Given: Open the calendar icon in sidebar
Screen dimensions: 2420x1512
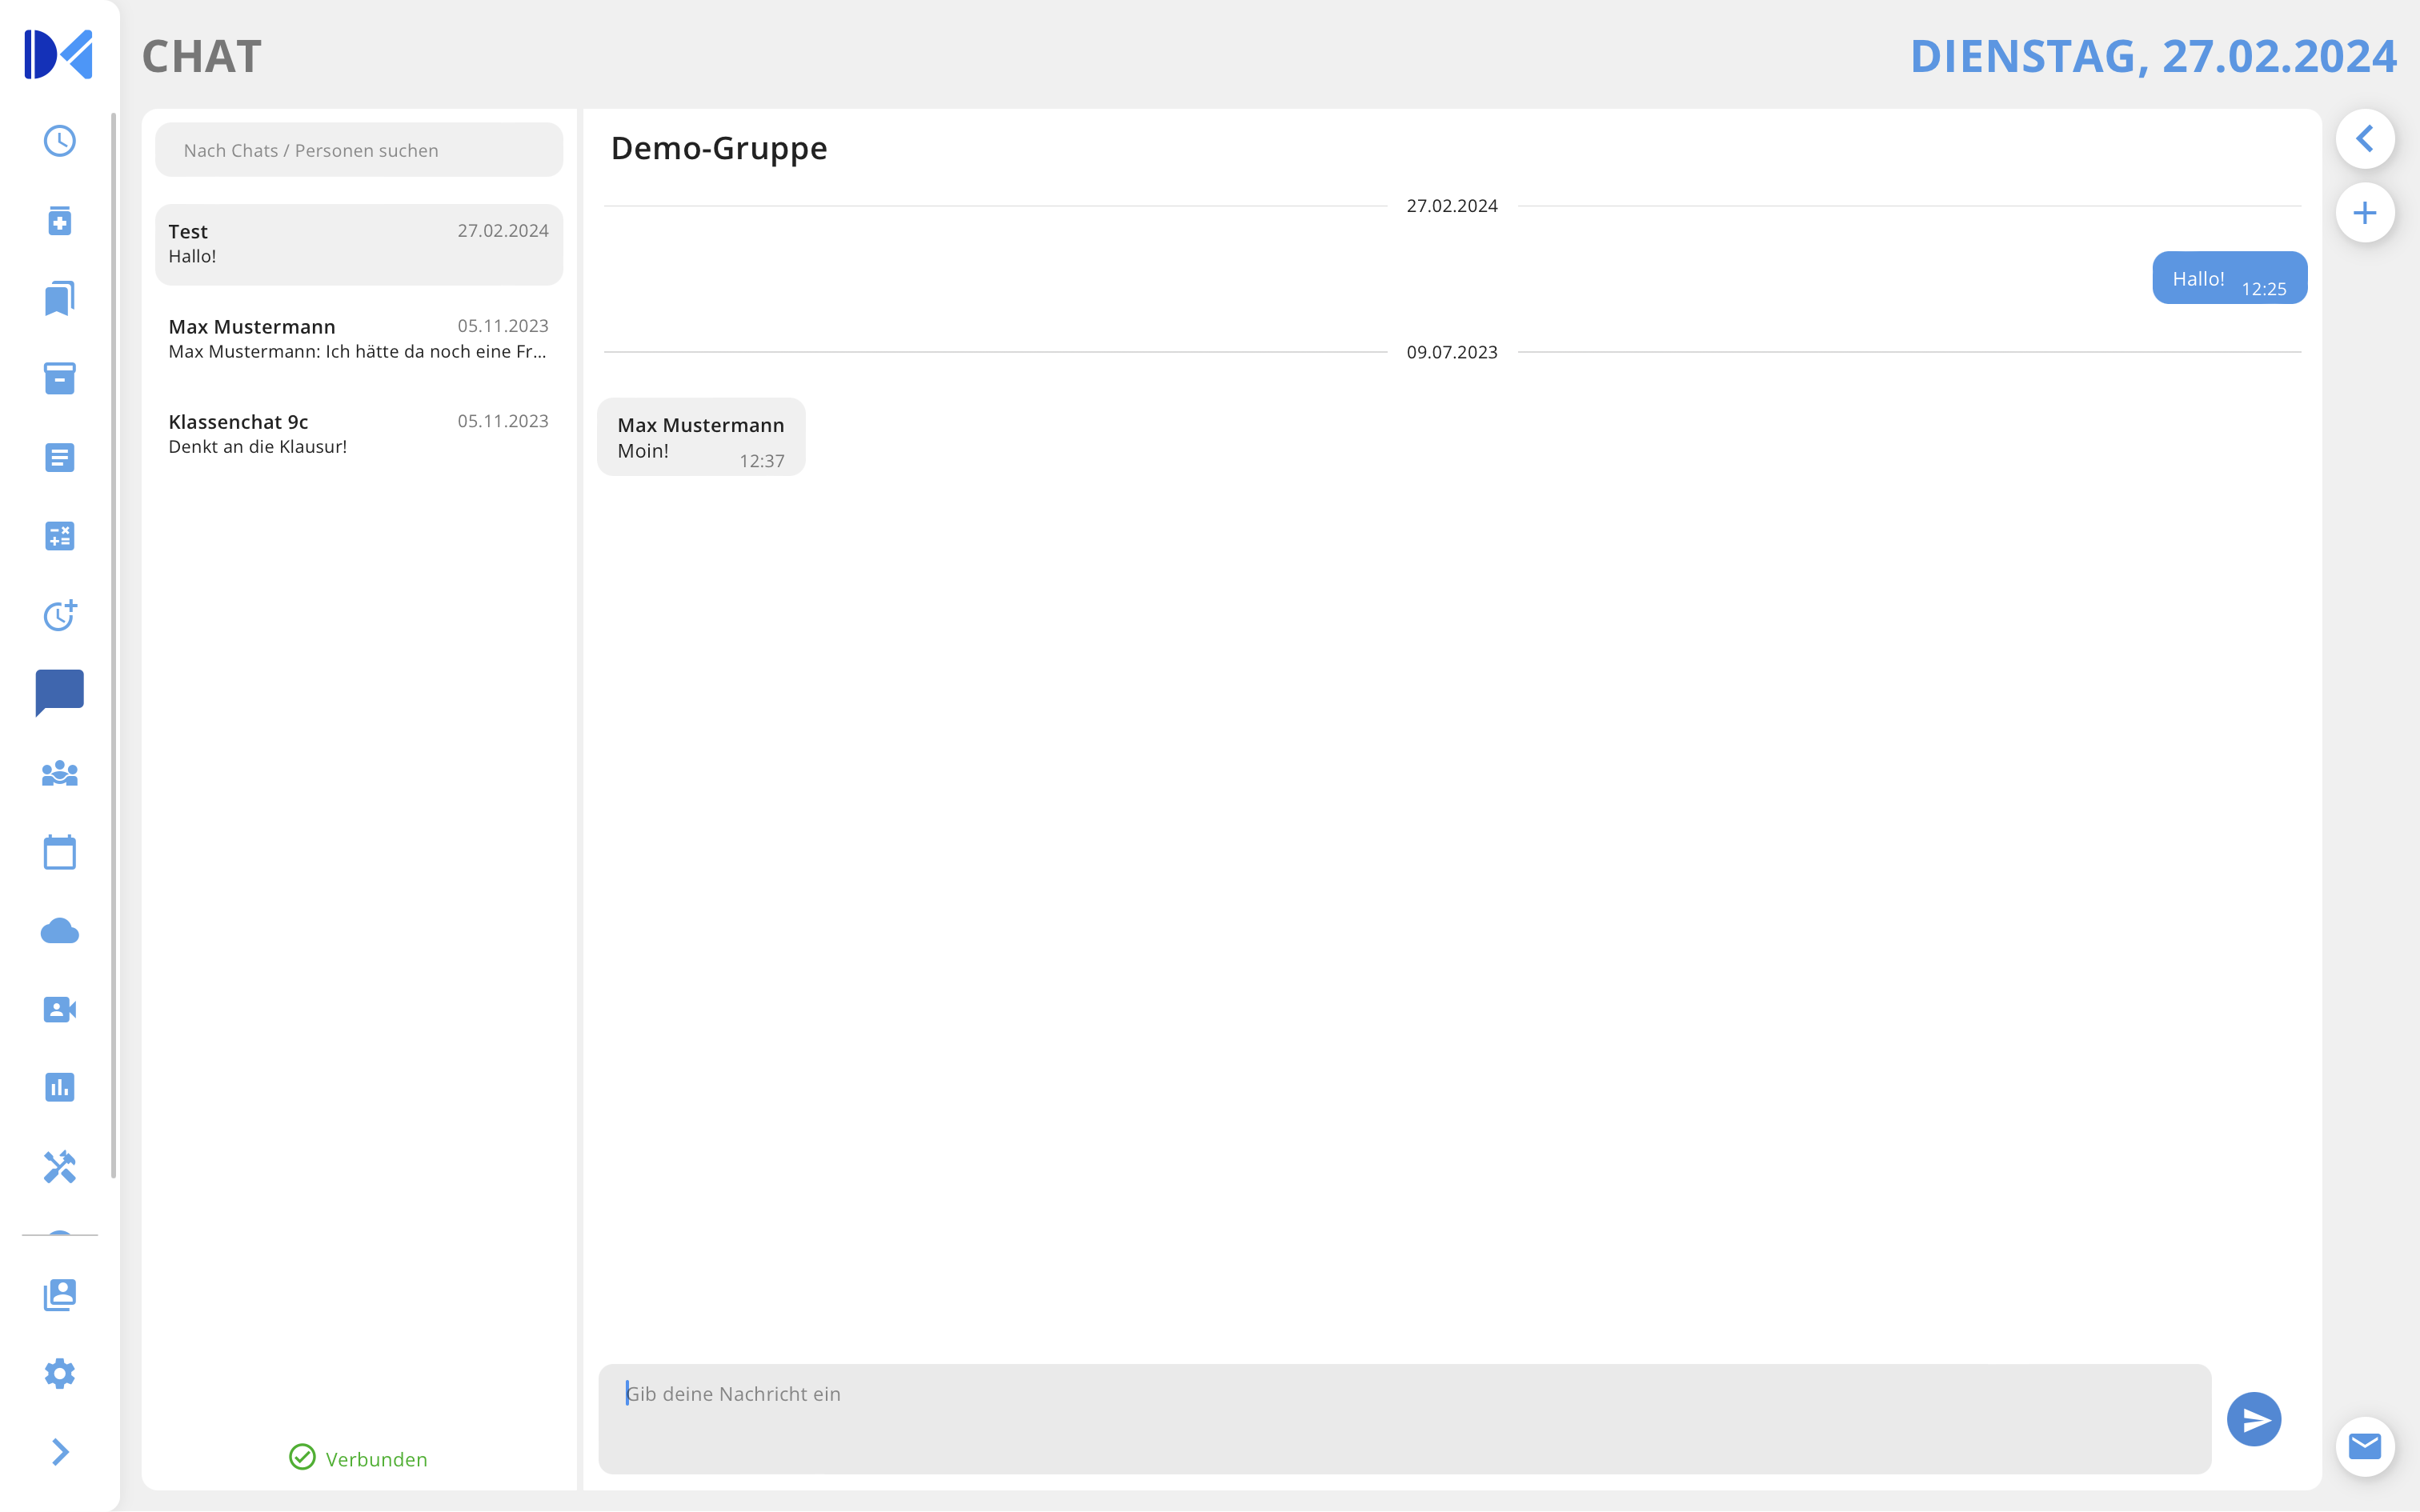Looking at the screenshot, I should point(60,852).
